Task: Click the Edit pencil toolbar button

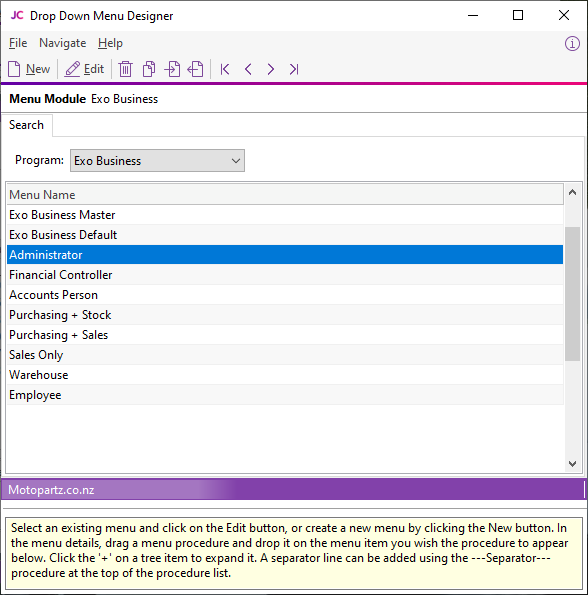Action: (84, 69)
